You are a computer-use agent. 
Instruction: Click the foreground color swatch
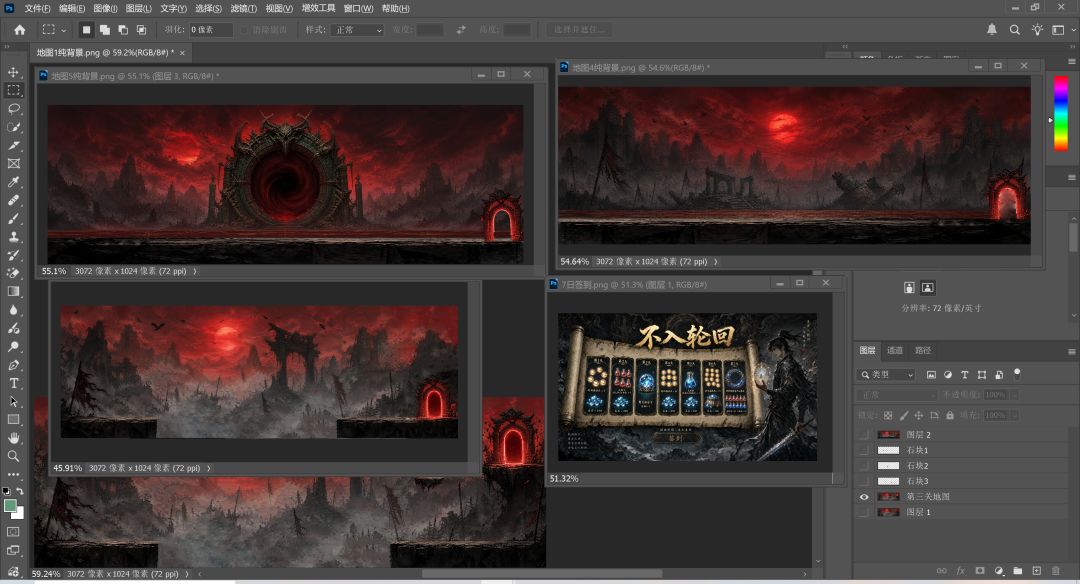tap(10, 506)
